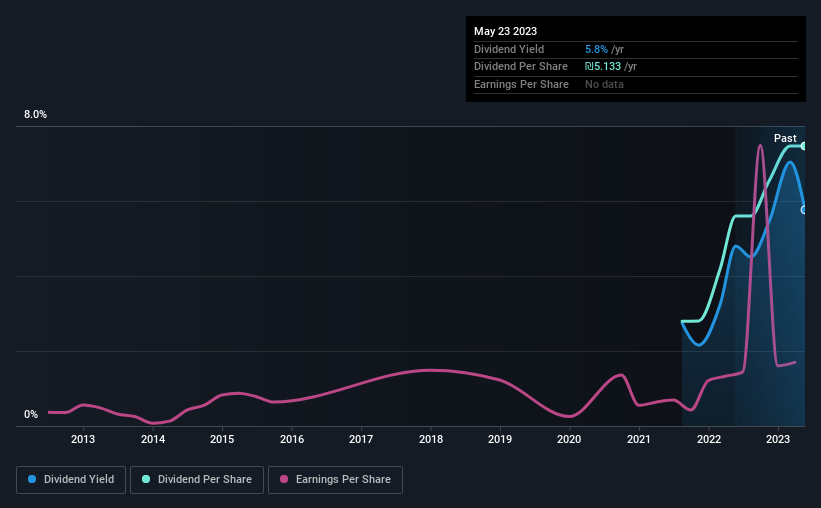Toggle the Dividend Per Share legend button
This screenshot has height=508, width=821.
(x=197, y=480)
